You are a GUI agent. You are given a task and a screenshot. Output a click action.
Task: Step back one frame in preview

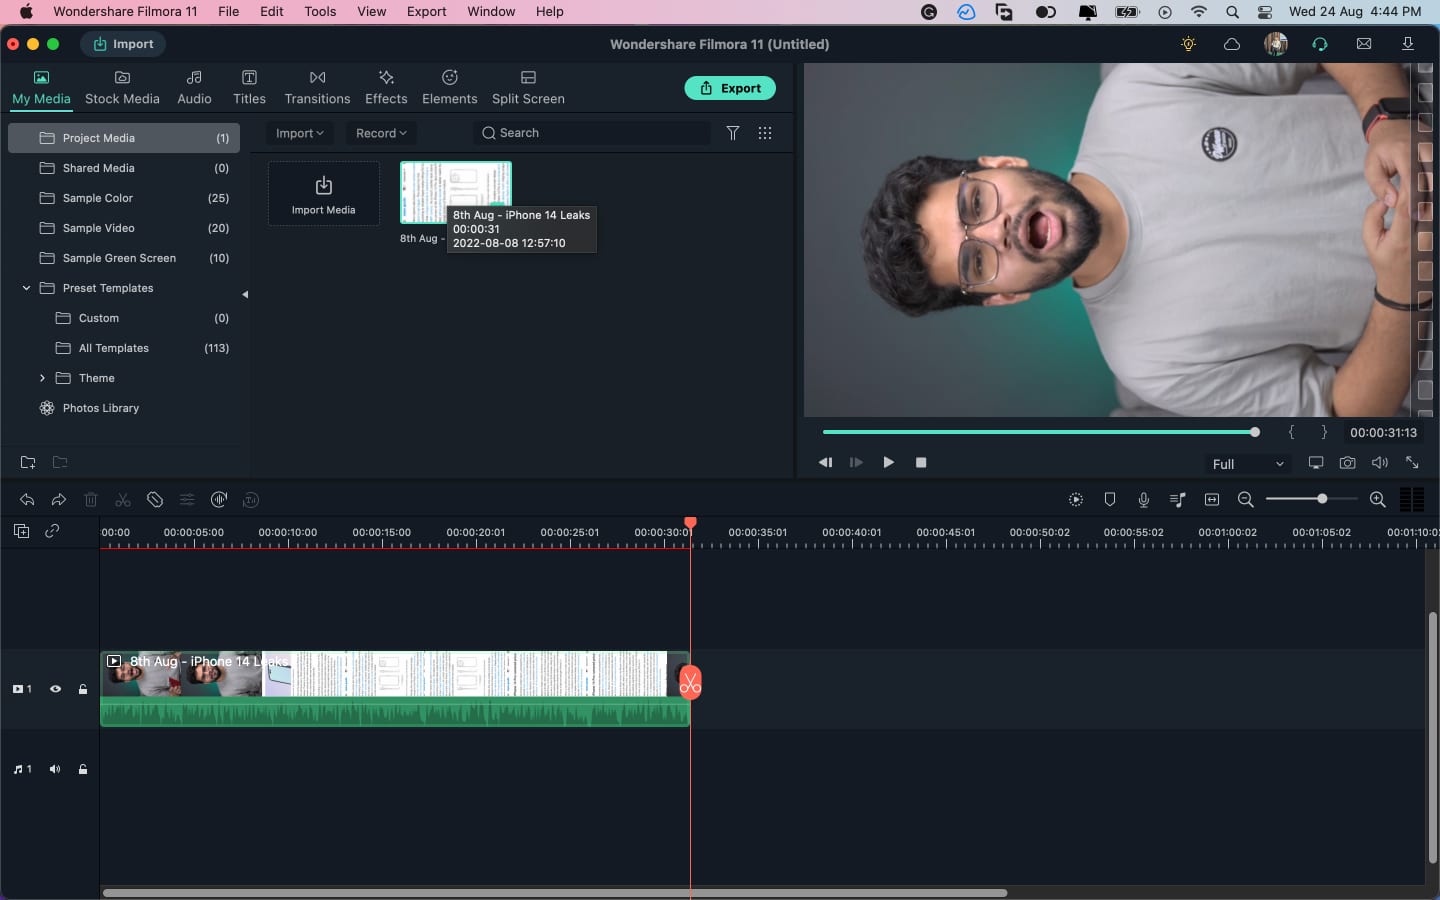pos(825,462)
